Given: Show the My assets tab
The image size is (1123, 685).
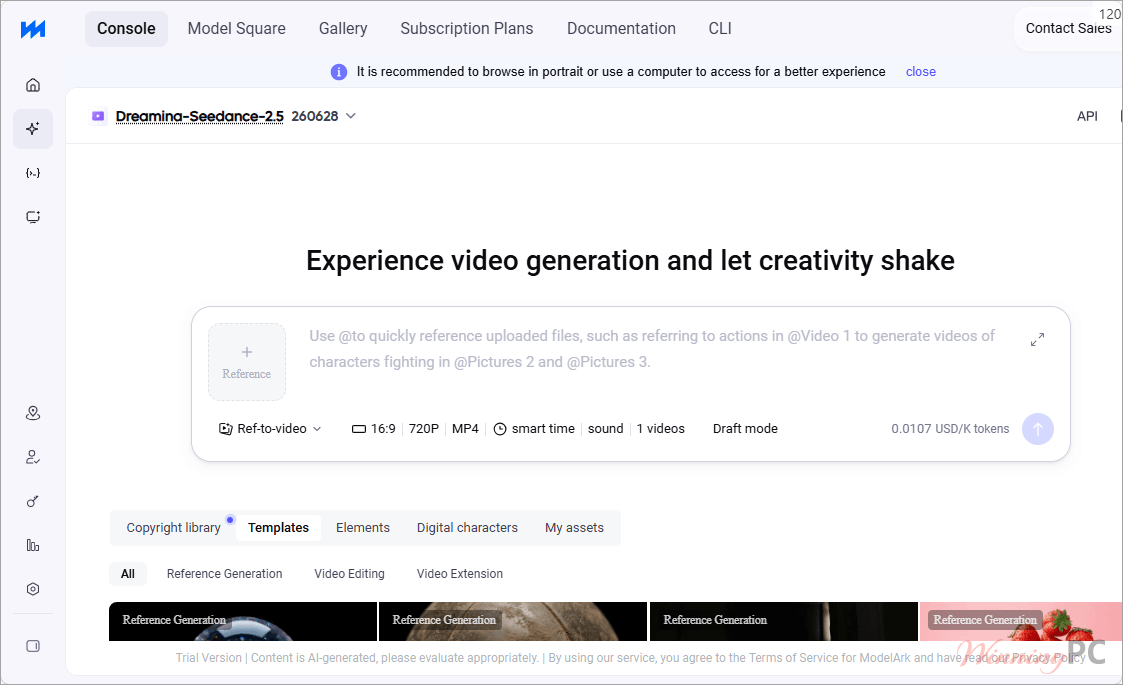Looking at the screenshot, I should point(574,528).
